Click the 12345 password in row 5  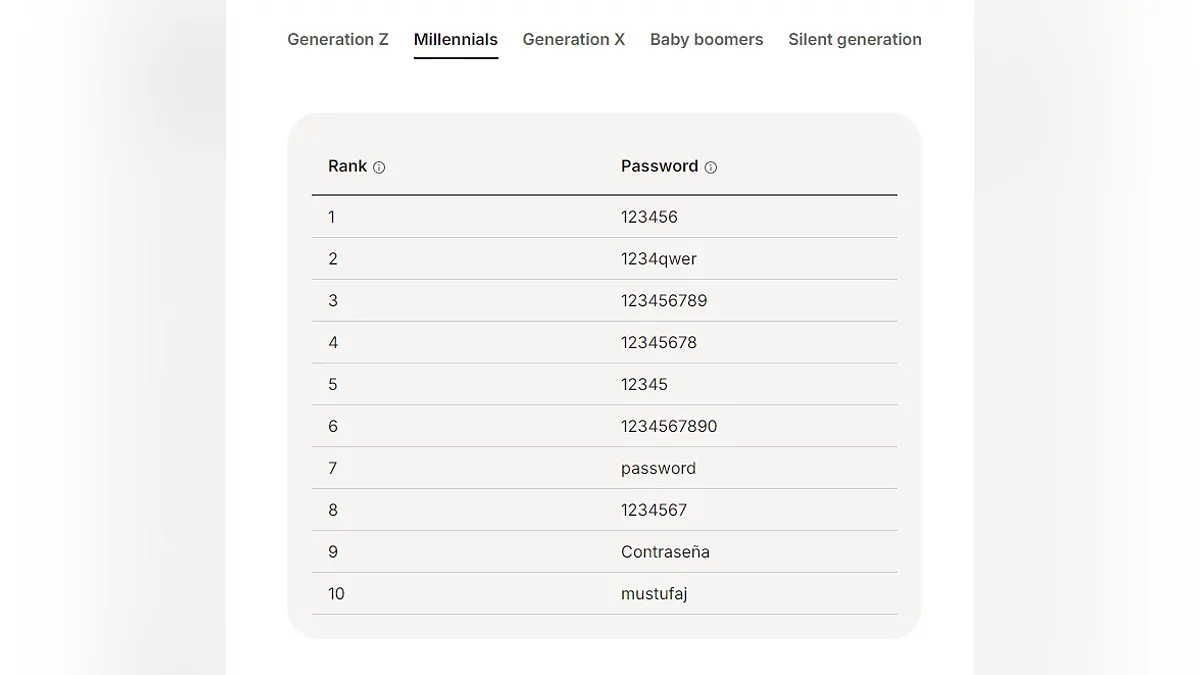tap(644, 385)
